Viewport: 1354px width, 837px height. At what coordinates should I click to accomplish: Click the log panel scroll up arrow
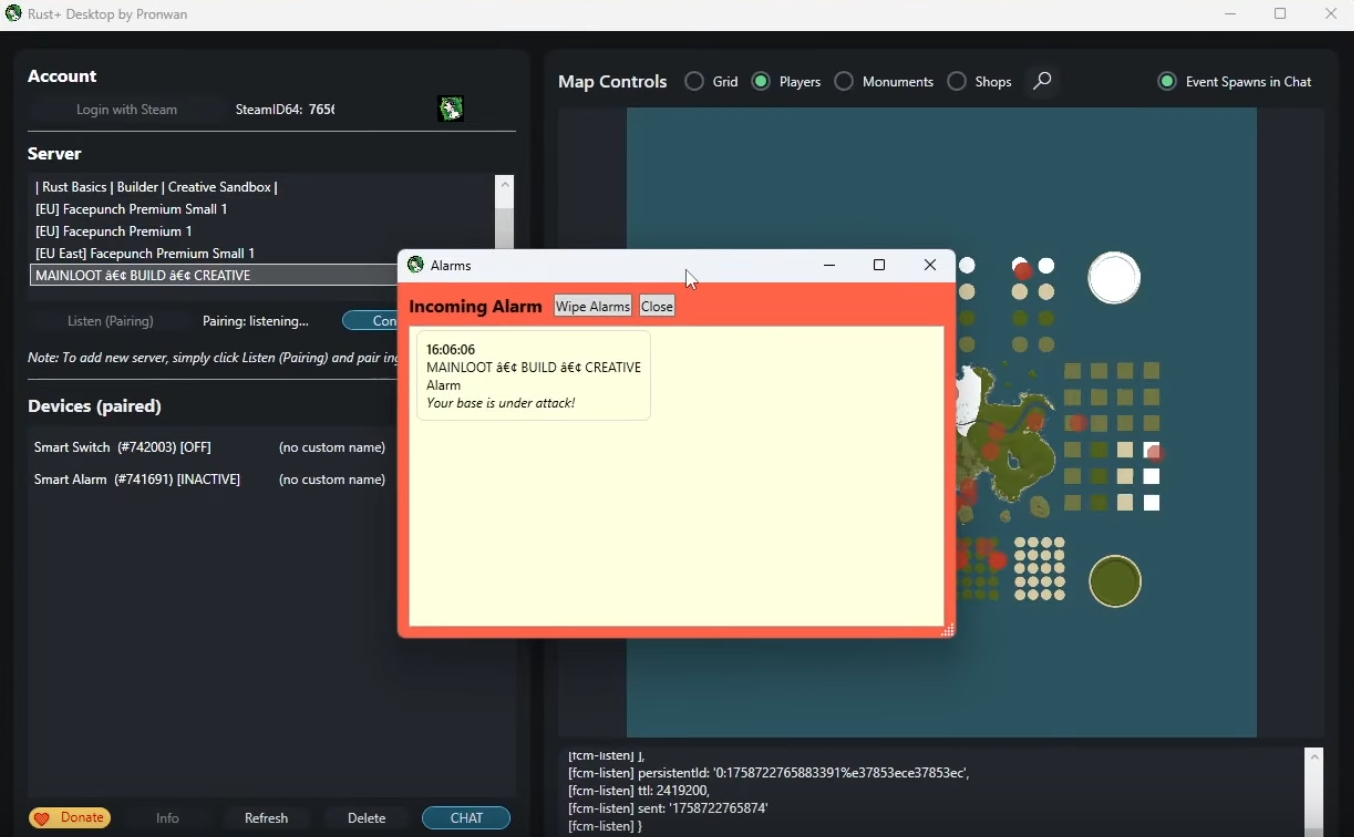point(1314,758)
